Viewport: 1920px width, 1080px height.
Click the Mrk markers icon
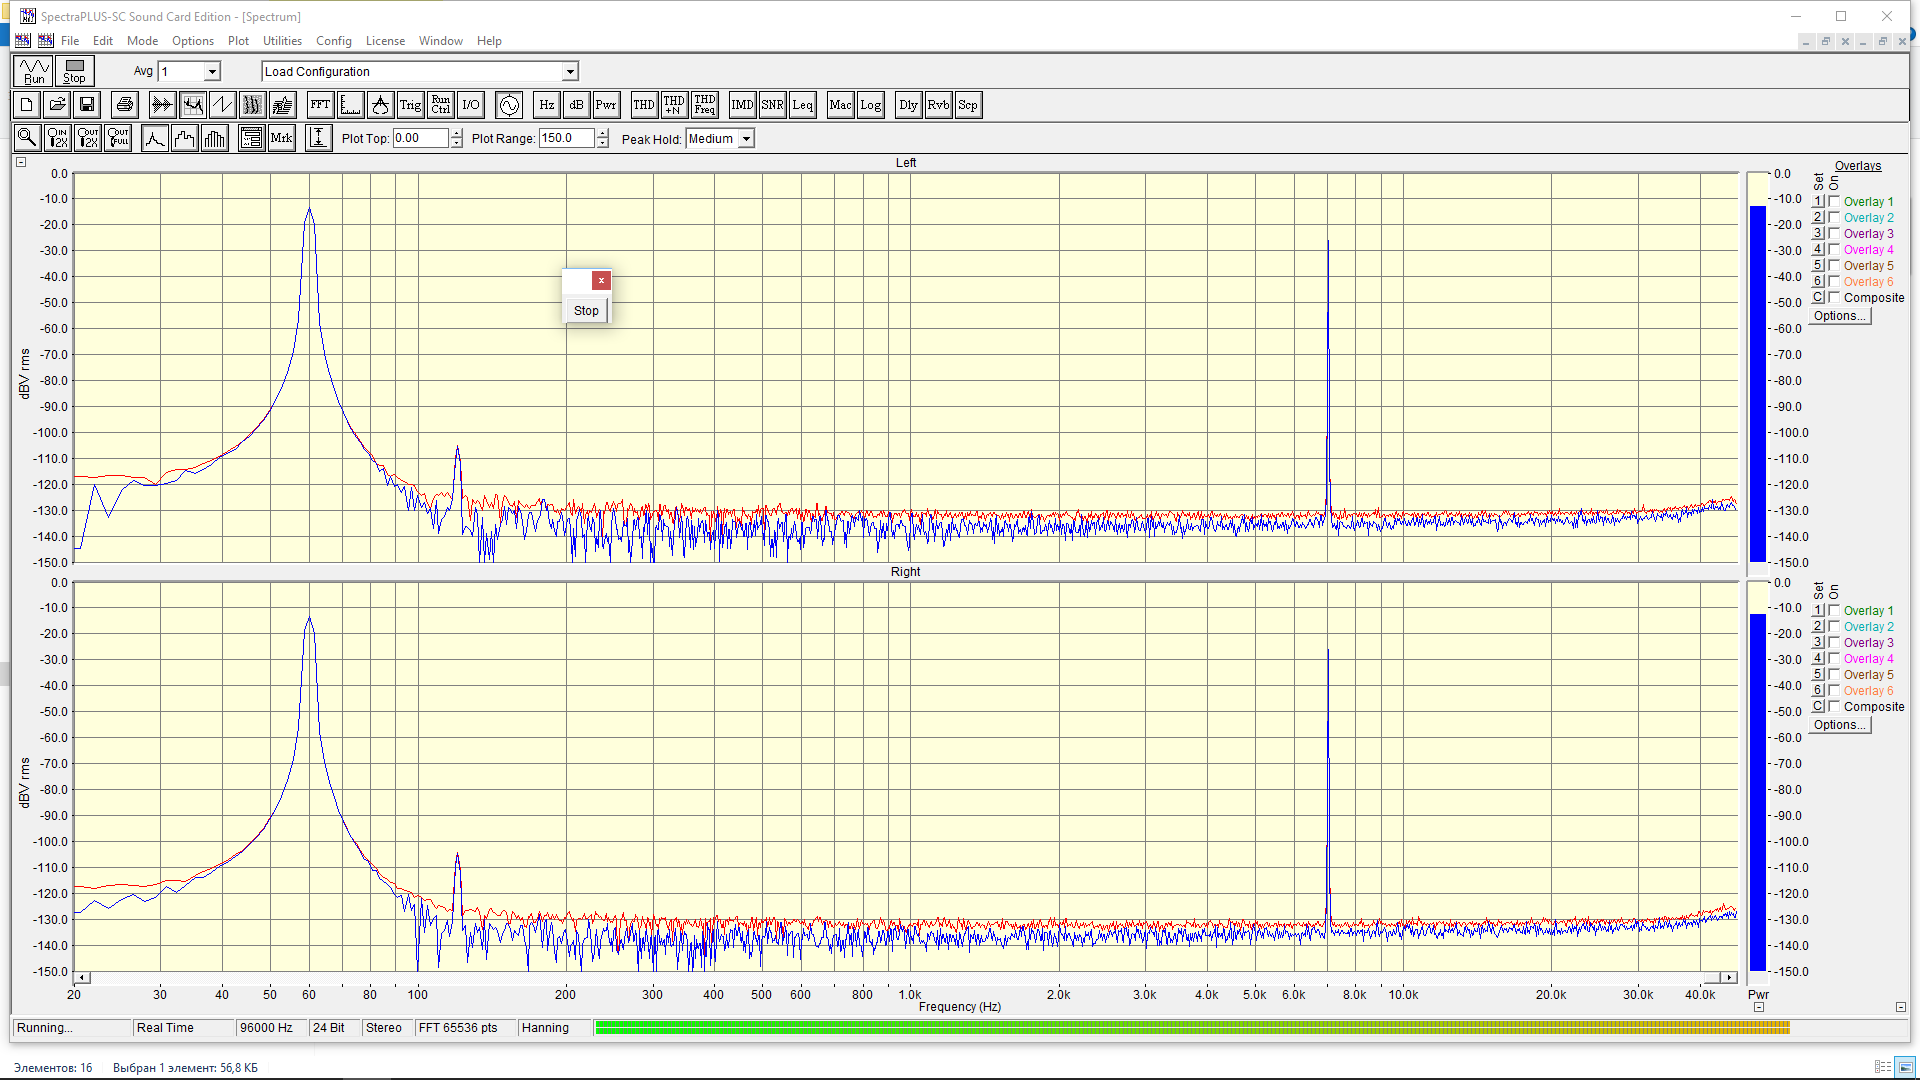tap(282, 138)
